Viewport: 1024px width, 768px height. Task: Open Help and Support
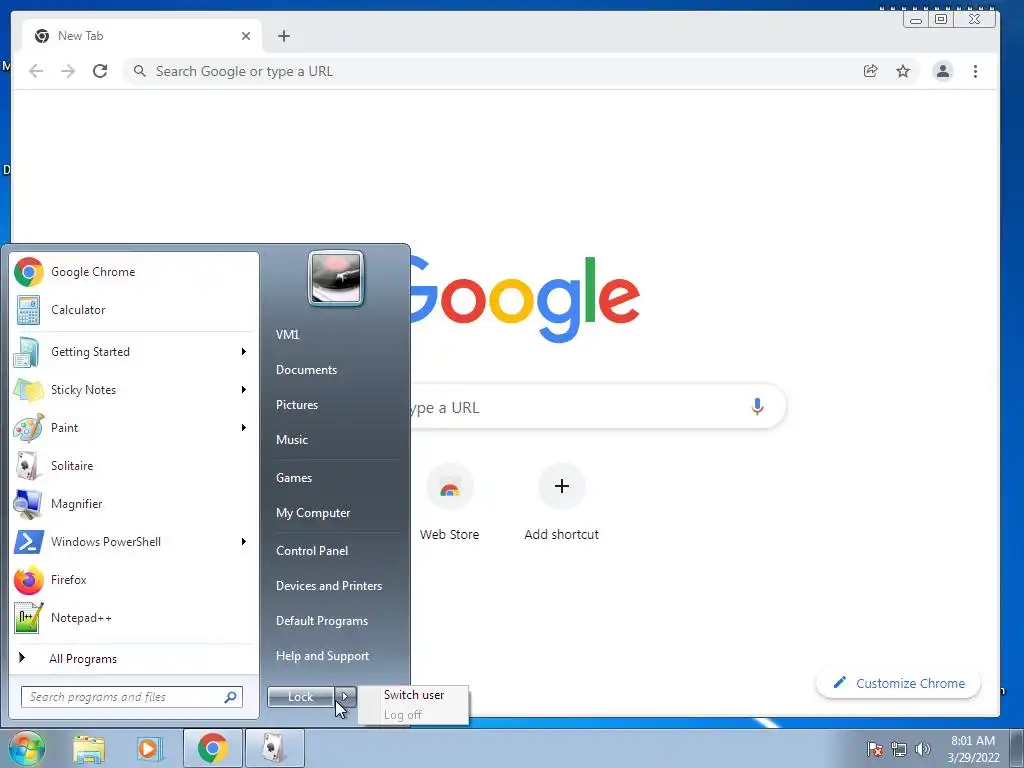click(x=323, y=656)
